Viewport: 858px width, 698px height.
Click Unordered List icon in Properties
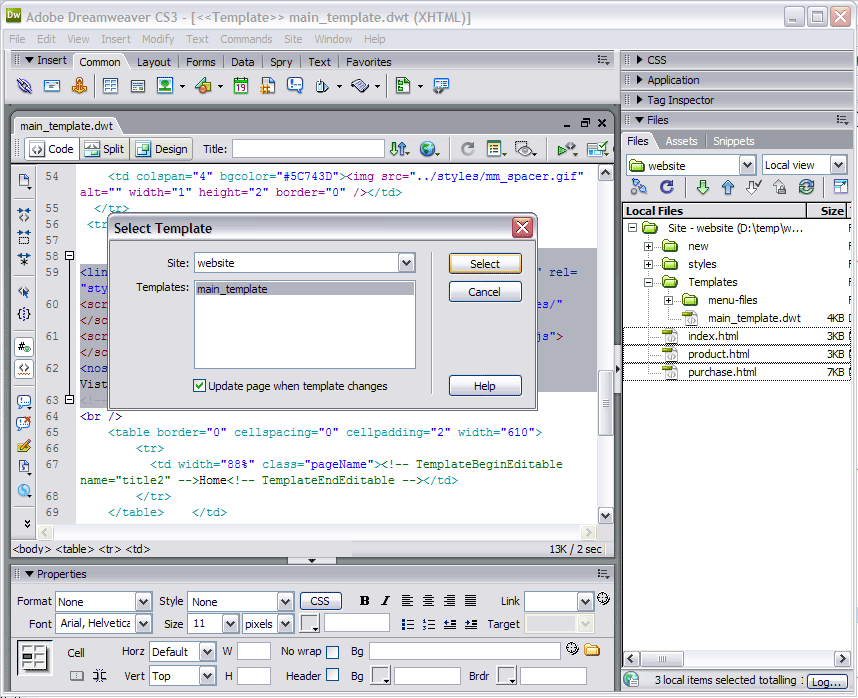(x=408, y=624)
